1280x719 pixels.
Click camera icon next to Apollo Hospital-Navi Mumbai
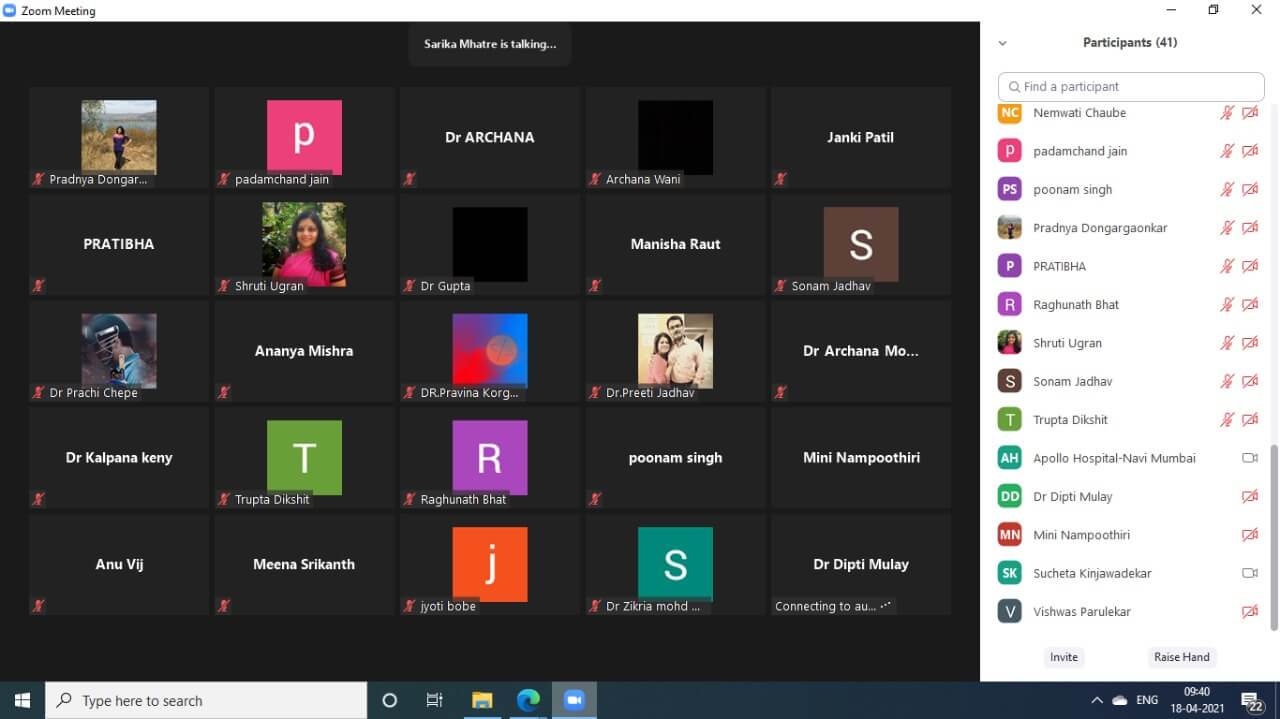1249,458
